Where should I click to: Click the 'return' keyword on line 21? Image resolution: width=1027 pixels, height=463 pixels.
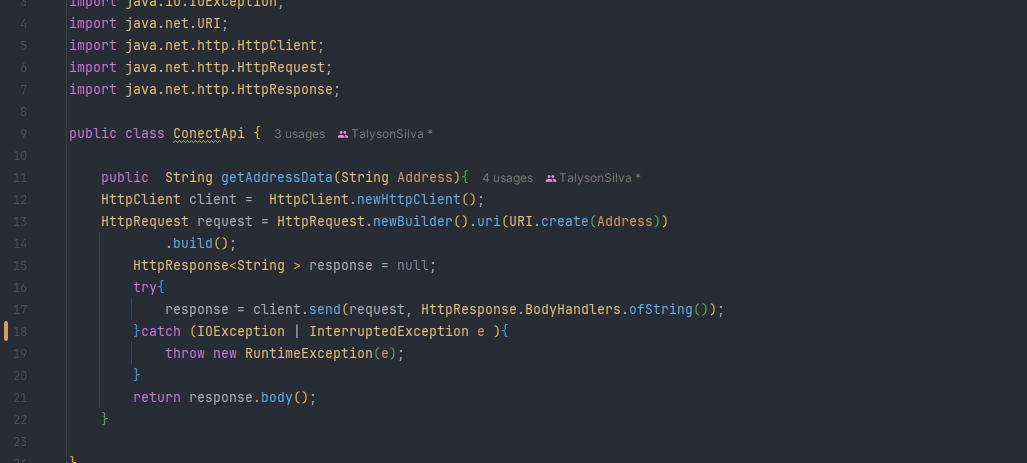pos(157,398)
